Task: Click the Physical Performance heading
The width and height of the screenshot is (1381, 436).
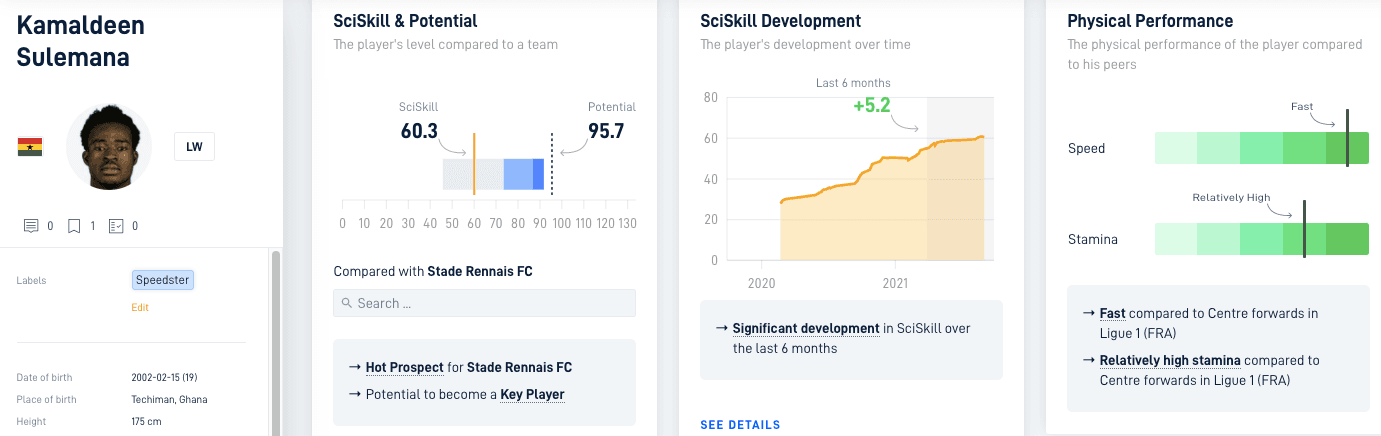Action: 1150,21
